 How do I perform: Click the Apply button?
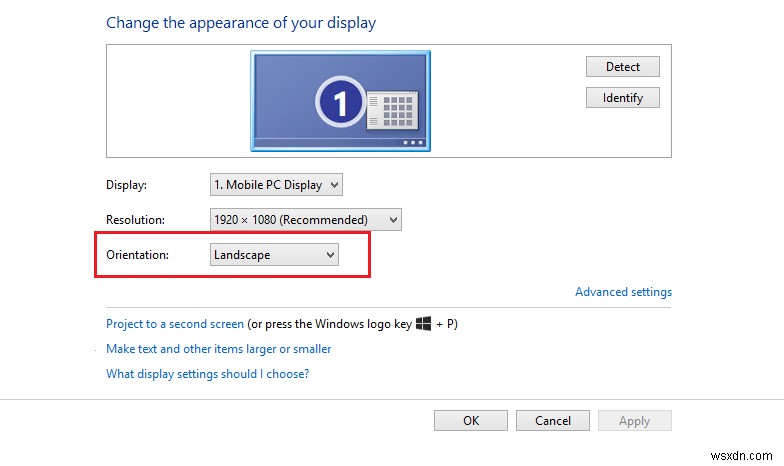point(634,421)
